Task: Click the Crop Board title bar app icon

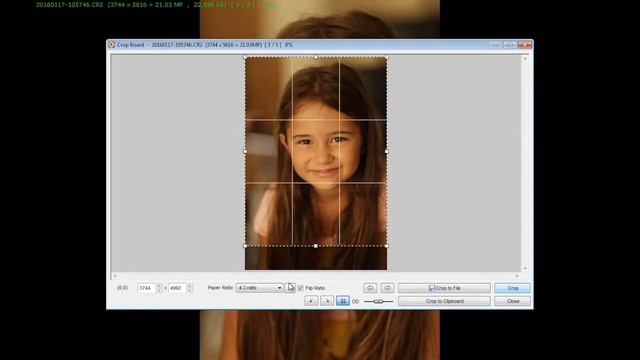Action: click(x=111, y=44)
